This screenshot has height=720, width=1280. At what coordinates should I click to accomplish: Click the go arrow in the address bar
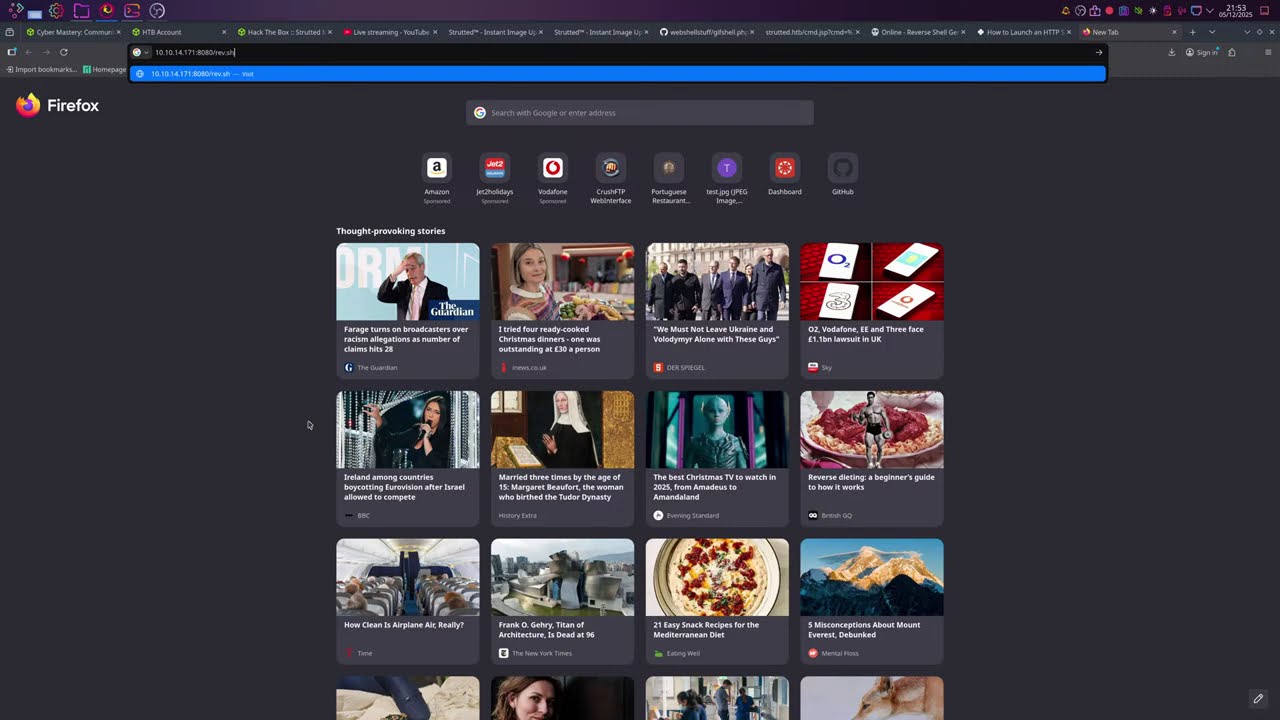1099,52
